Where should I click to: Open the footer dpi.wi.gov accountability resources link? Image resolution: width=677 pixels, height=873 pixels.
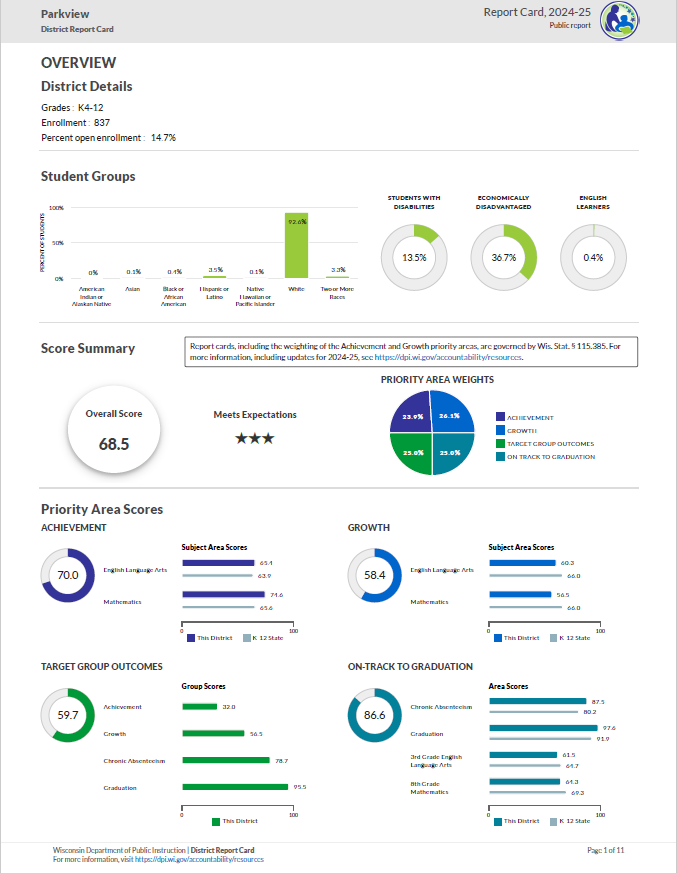pos(199,859)
